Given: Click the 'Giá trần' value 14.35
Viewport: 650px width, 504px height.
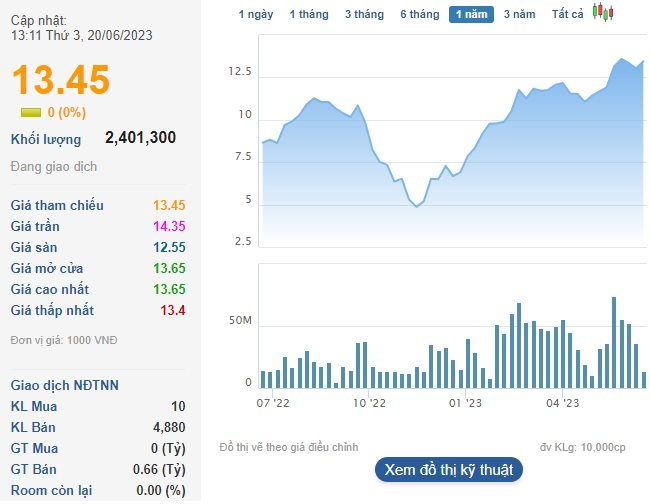Looking at the screenshot, I should coord(169,226).
